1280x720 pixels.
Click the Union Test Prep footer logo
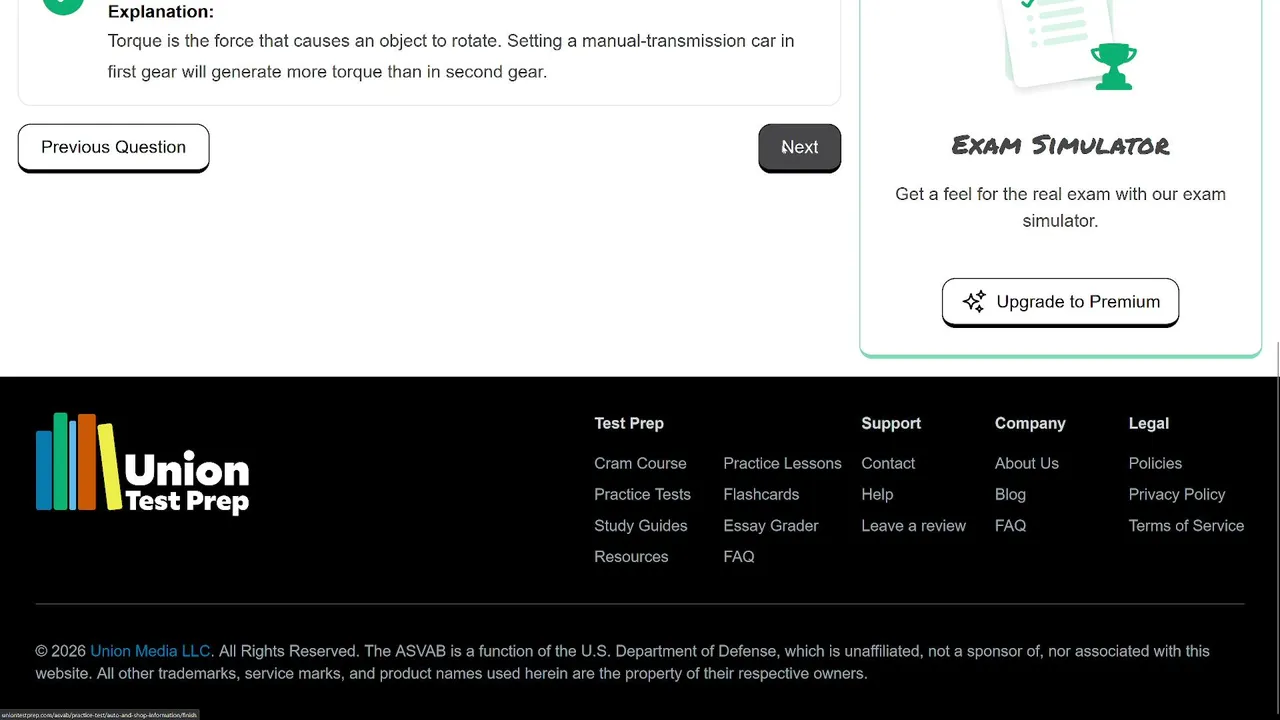(x=142, y=464)
